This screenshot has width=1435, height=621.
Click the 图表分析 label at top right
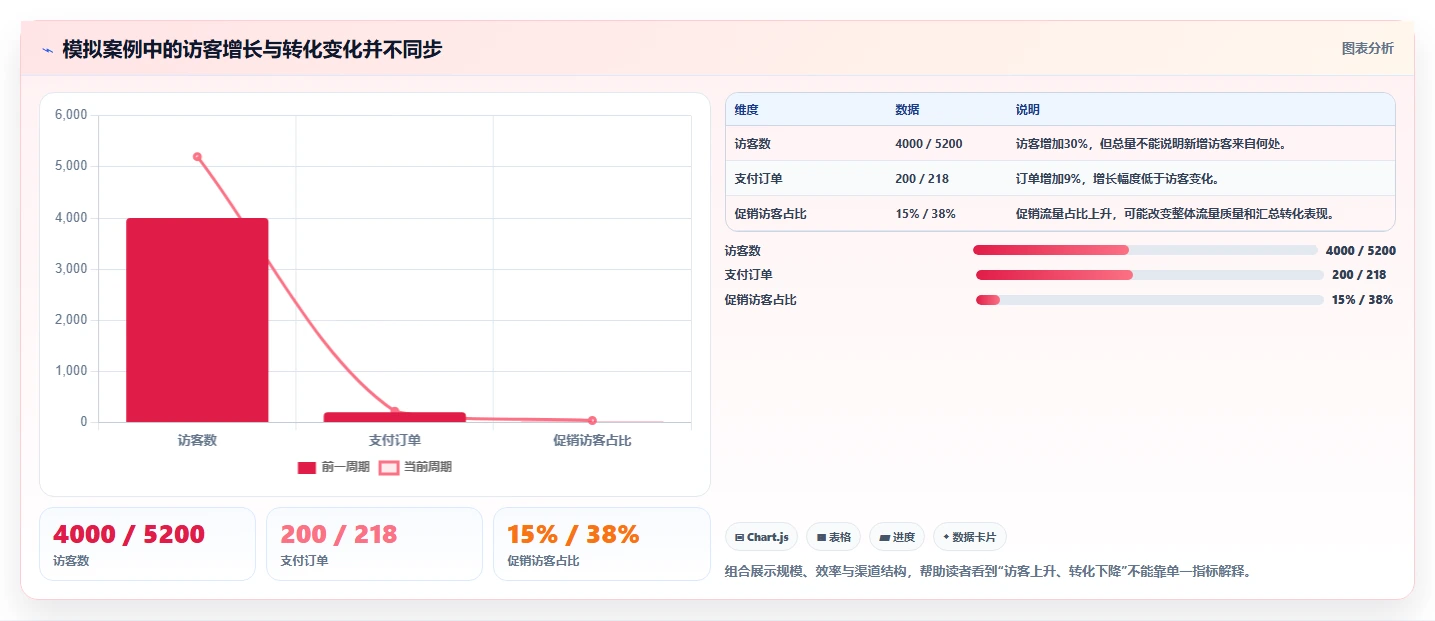coord(1367,48)
